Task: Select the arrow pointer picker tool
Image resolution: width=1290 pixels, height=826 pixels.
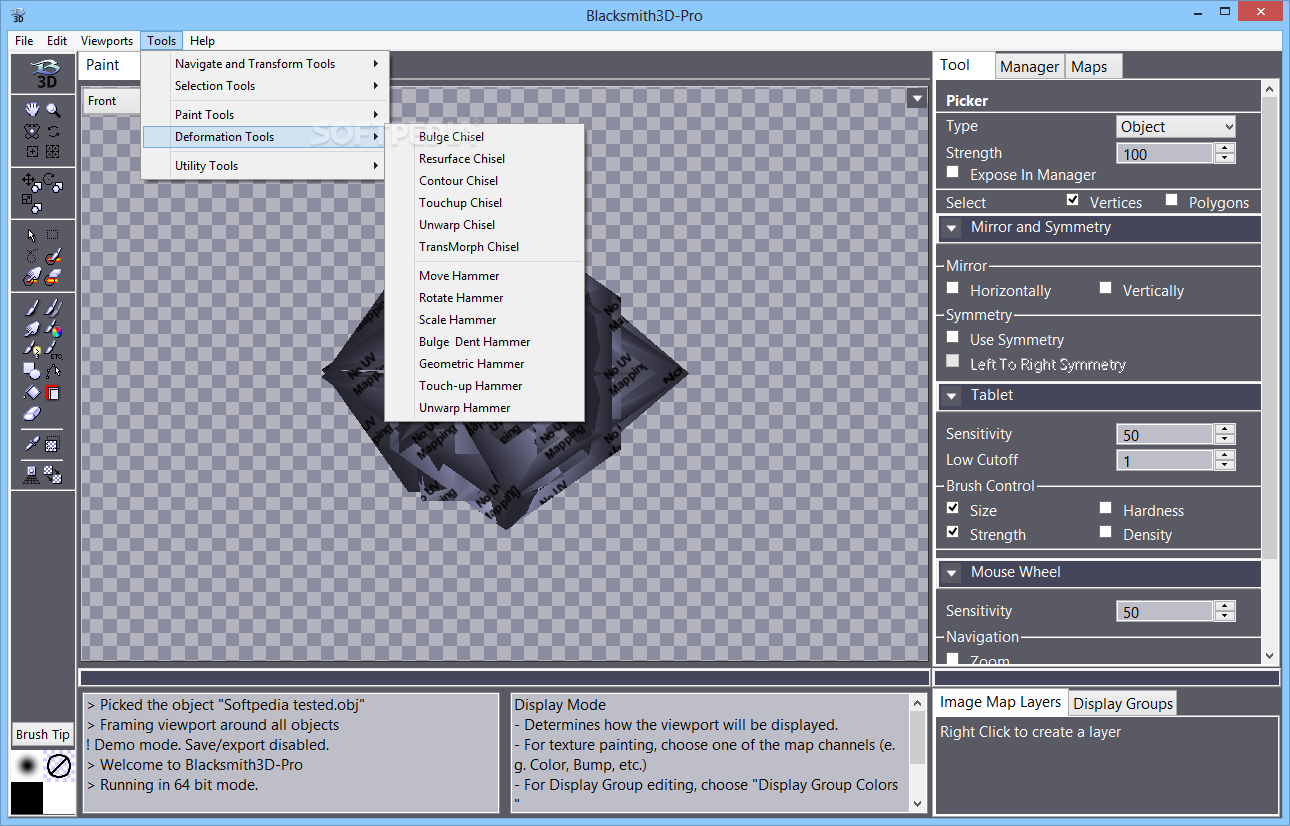Action: 30,234
